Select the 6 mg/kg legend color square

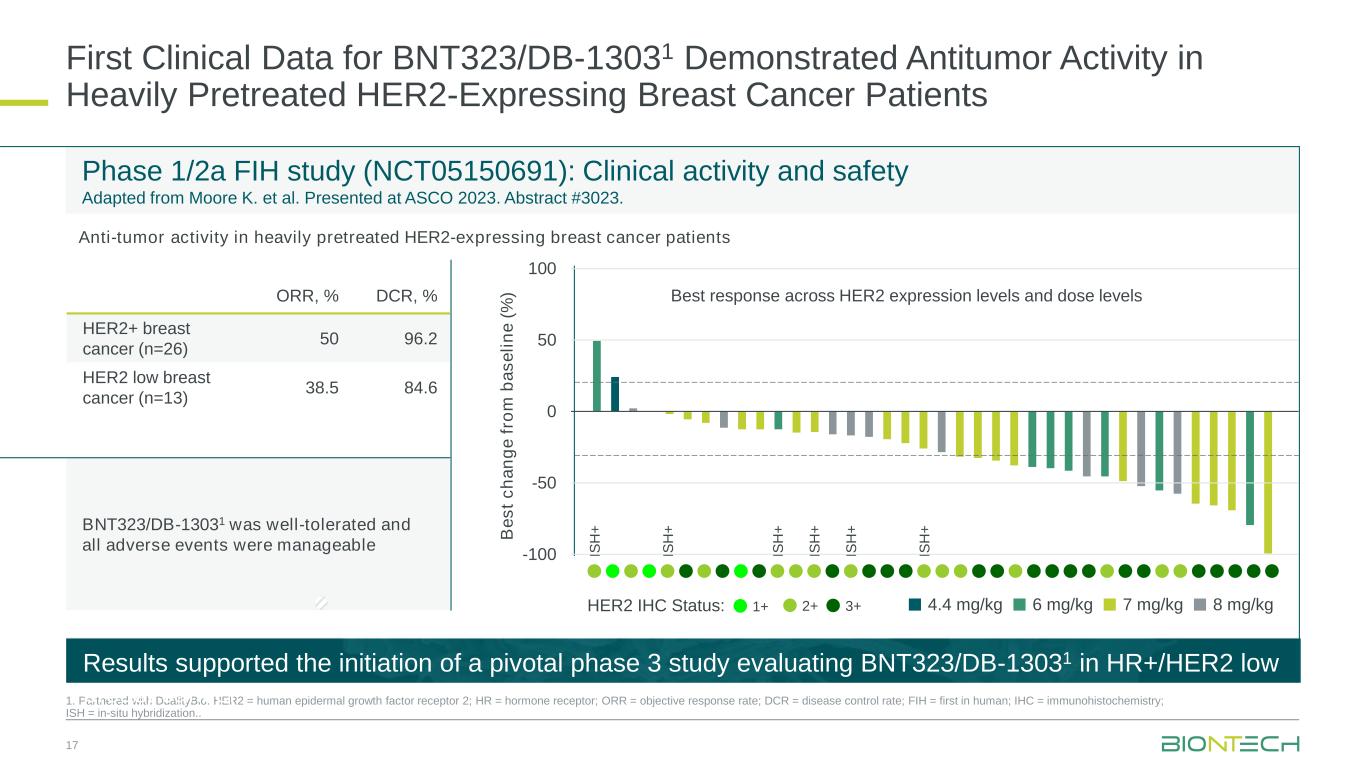[x=1020, y=604]
